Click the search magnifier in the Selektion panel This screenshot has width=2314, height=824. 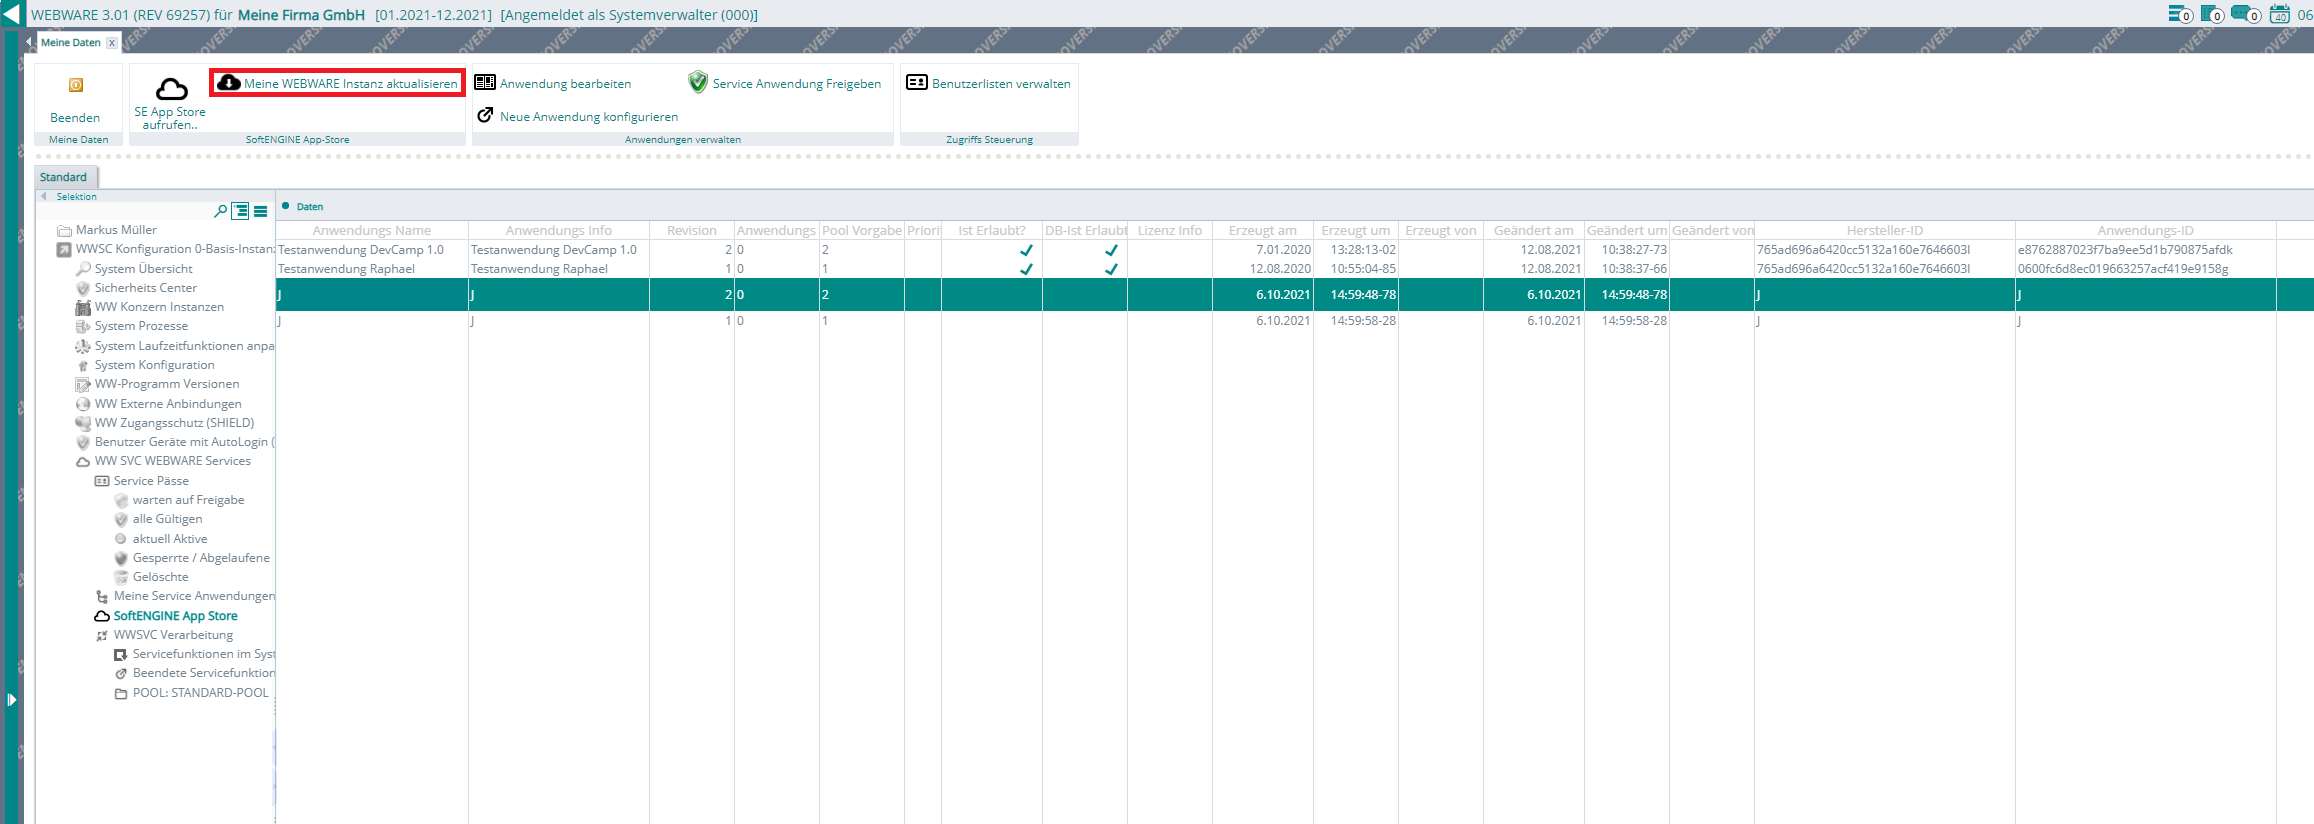coord(220,211)
